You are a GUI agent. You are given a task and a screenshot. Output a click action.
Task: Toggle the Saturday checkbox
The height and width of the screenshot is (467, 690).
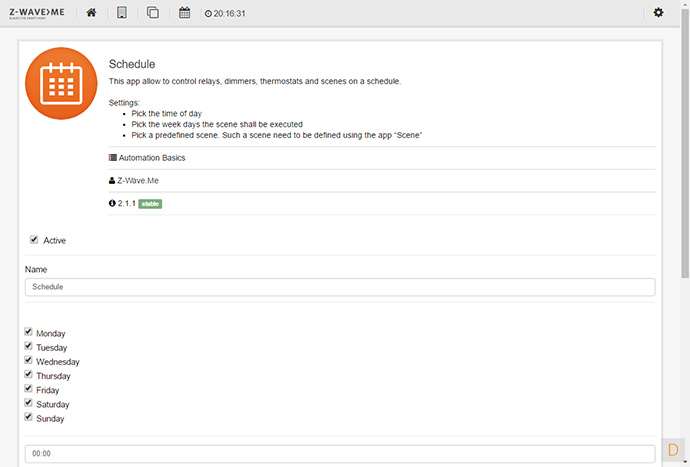pyautogui.click(x=29, y=404)
